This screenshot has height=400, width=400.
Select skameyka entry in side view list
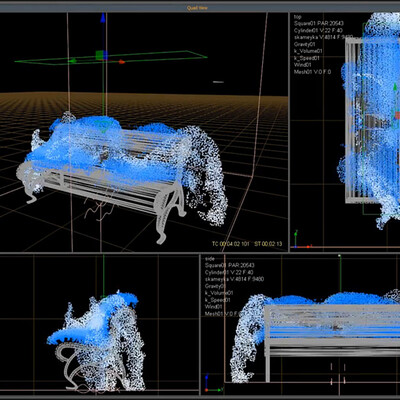234,279
